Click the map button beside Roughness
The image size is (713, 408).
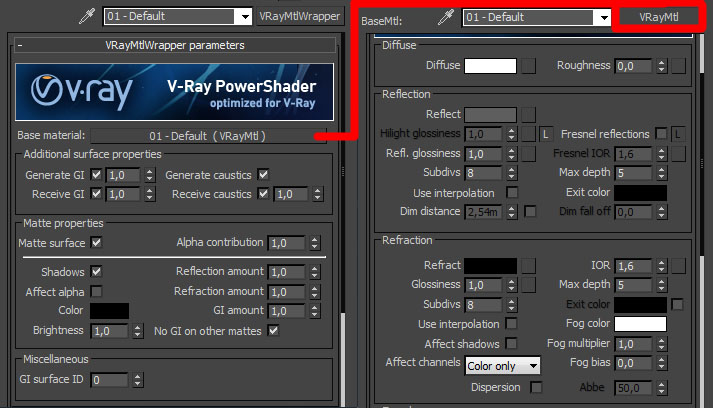[677, 66]
